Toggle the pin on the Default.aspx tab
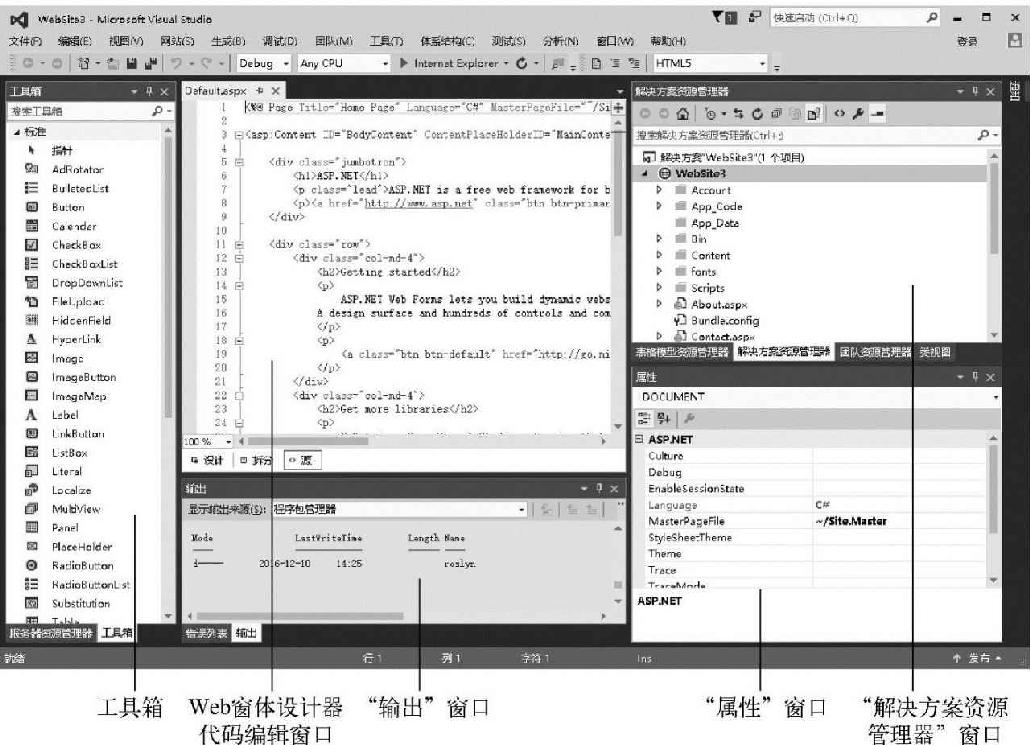 point(260,91)
